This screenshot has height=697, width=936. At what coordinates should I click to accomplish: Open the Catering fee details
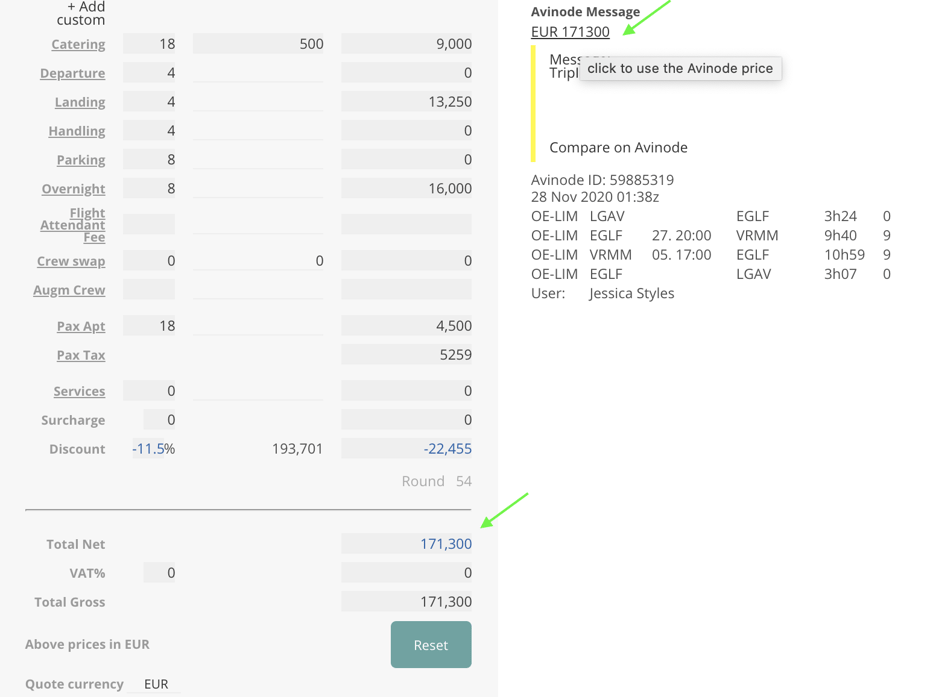tap(77, 44)
